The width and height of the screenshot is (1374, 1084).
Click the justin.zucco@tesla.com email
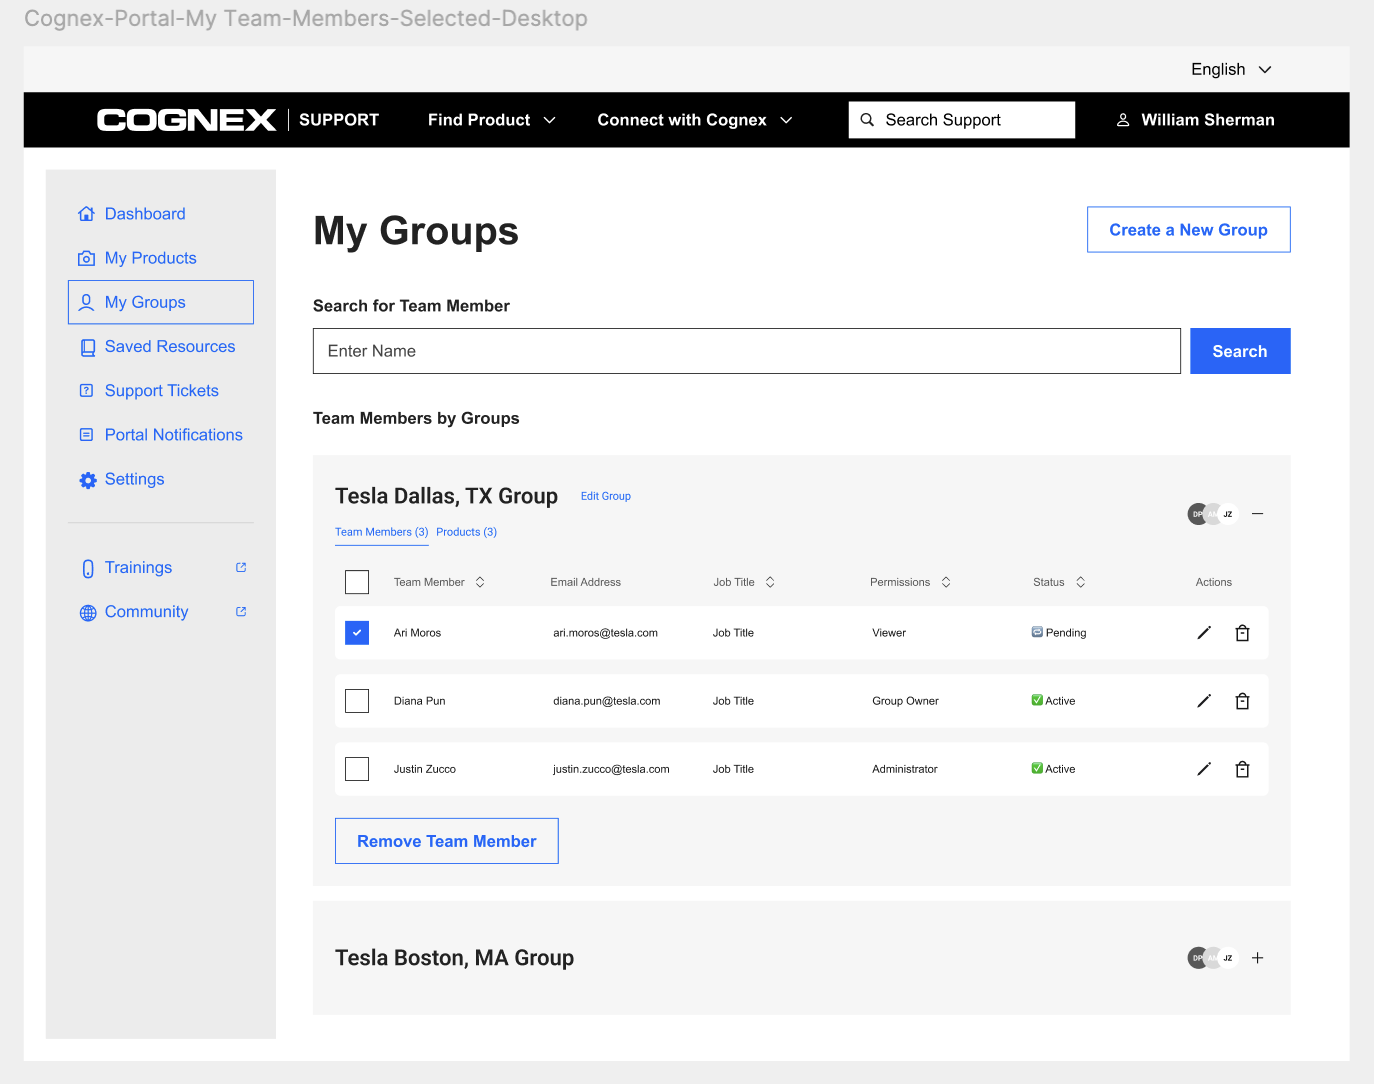pos(611,769)
